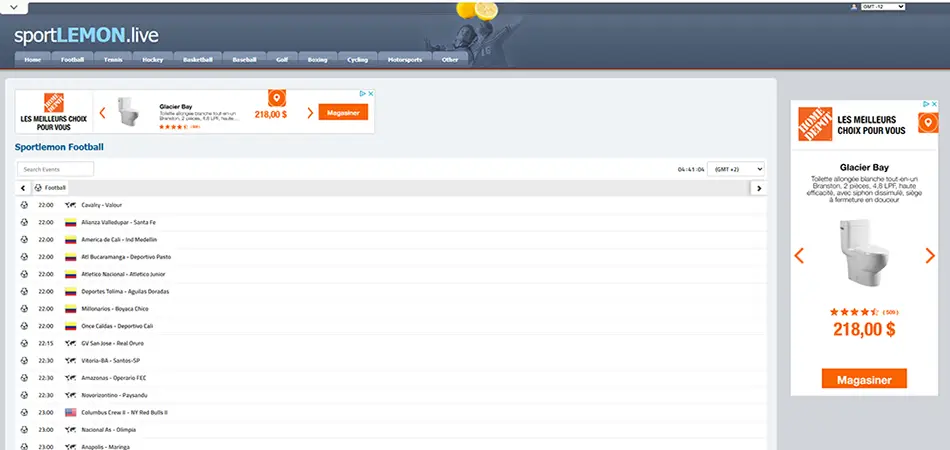Open the Home tab
The height and width of the screenshot is (450, 950).
coord(33,59)
